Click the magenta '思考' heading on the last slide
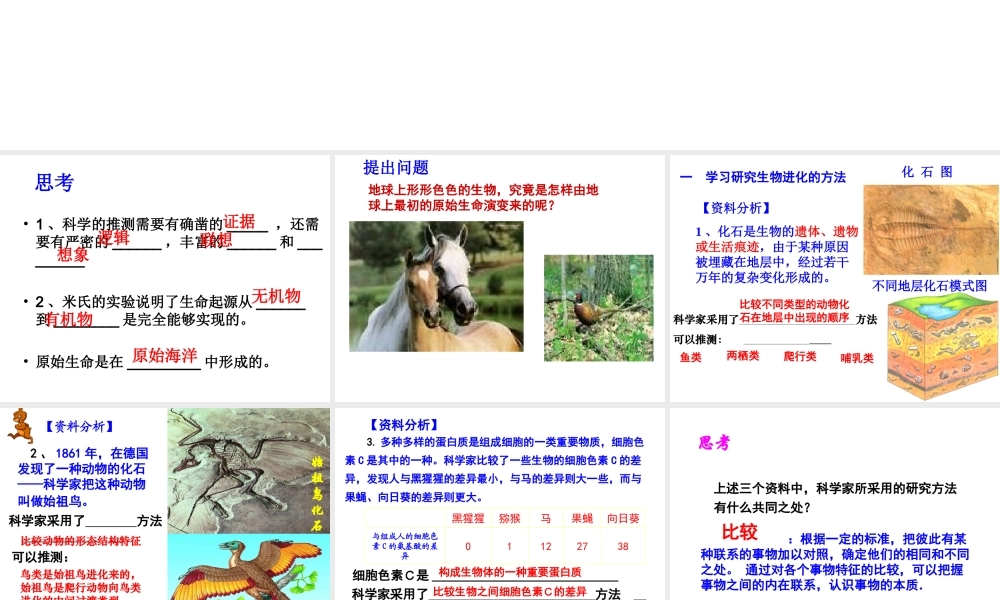 714,443
